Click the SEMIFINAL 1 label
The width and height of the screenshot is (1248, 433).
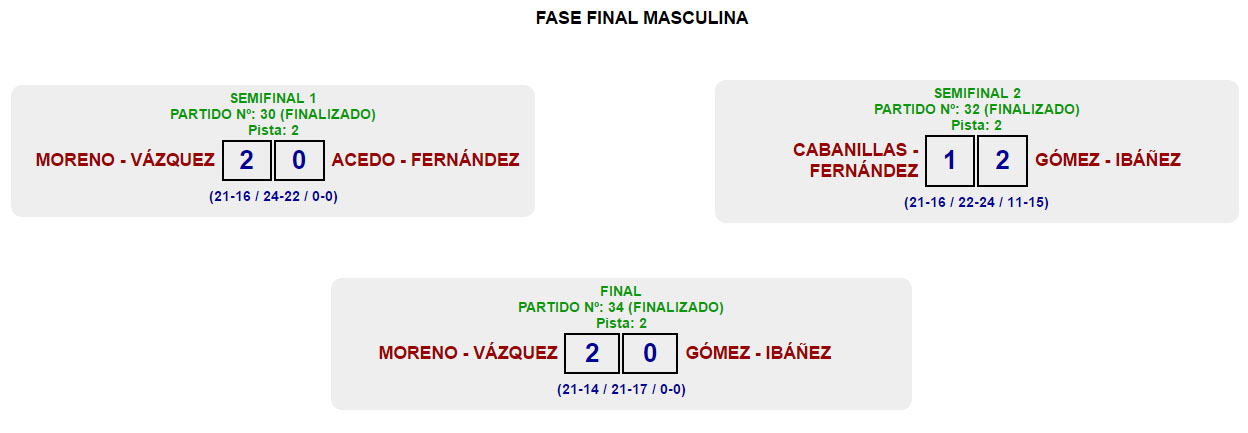point(273,98)
